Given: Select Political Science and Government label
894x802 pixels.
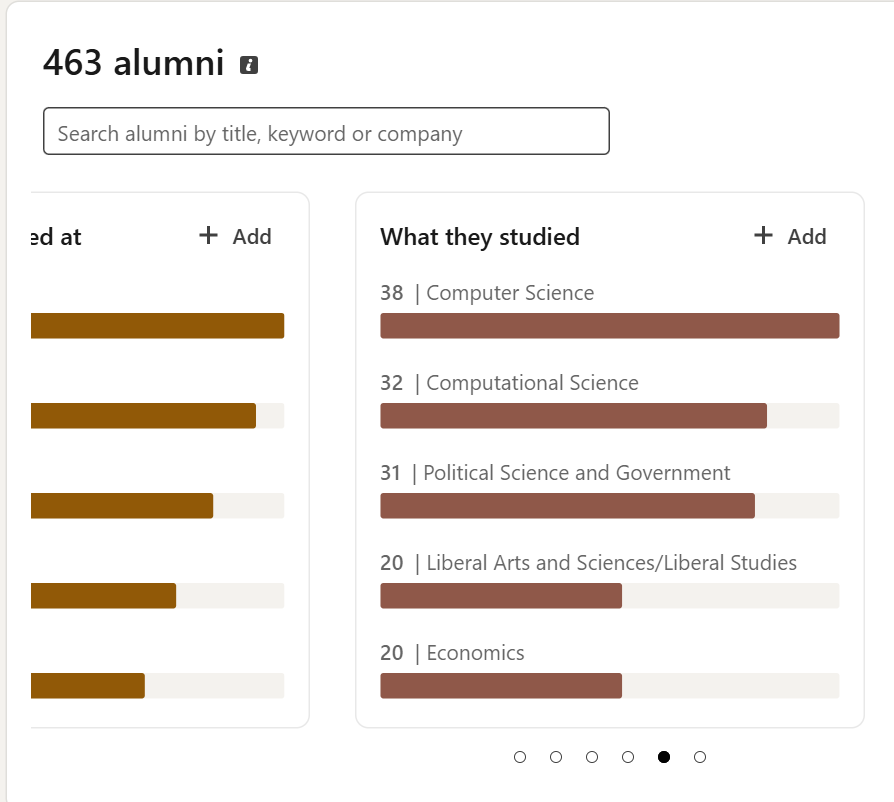Looking at the screenshot, I should pos(576,473).
